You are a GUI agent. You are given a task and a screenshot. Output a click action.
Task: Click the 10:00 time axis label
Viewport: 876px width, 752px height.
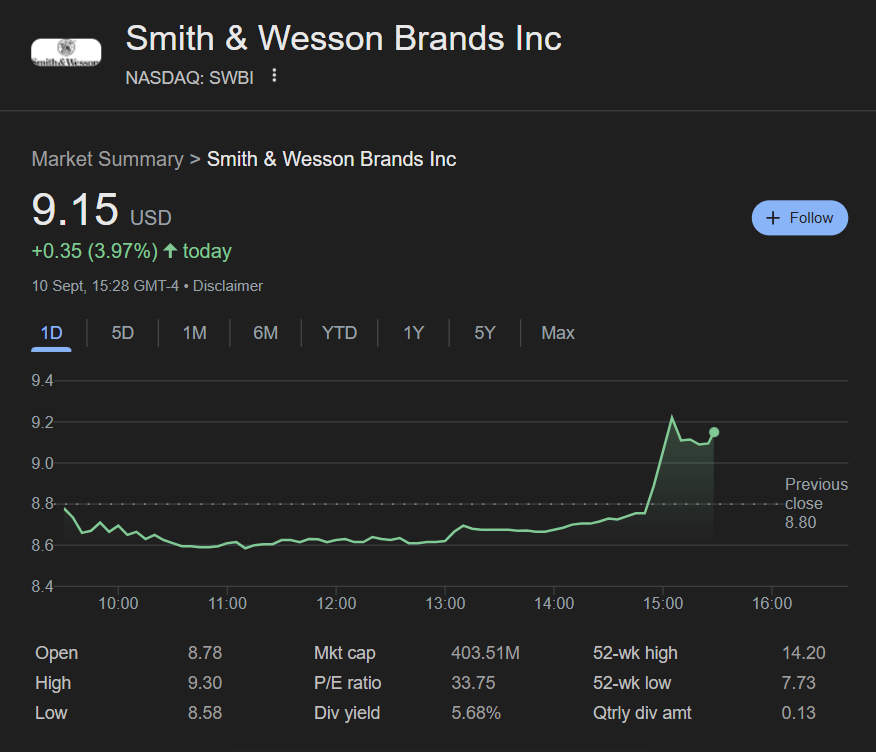tap(118, 603)
